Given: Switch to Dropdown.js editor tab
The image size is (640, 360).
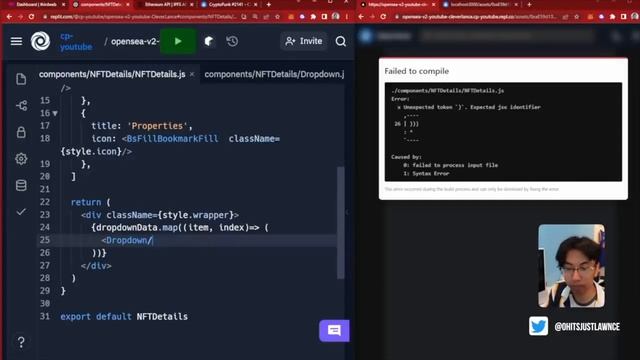Looking at the screenshot, I should point(274,74).
